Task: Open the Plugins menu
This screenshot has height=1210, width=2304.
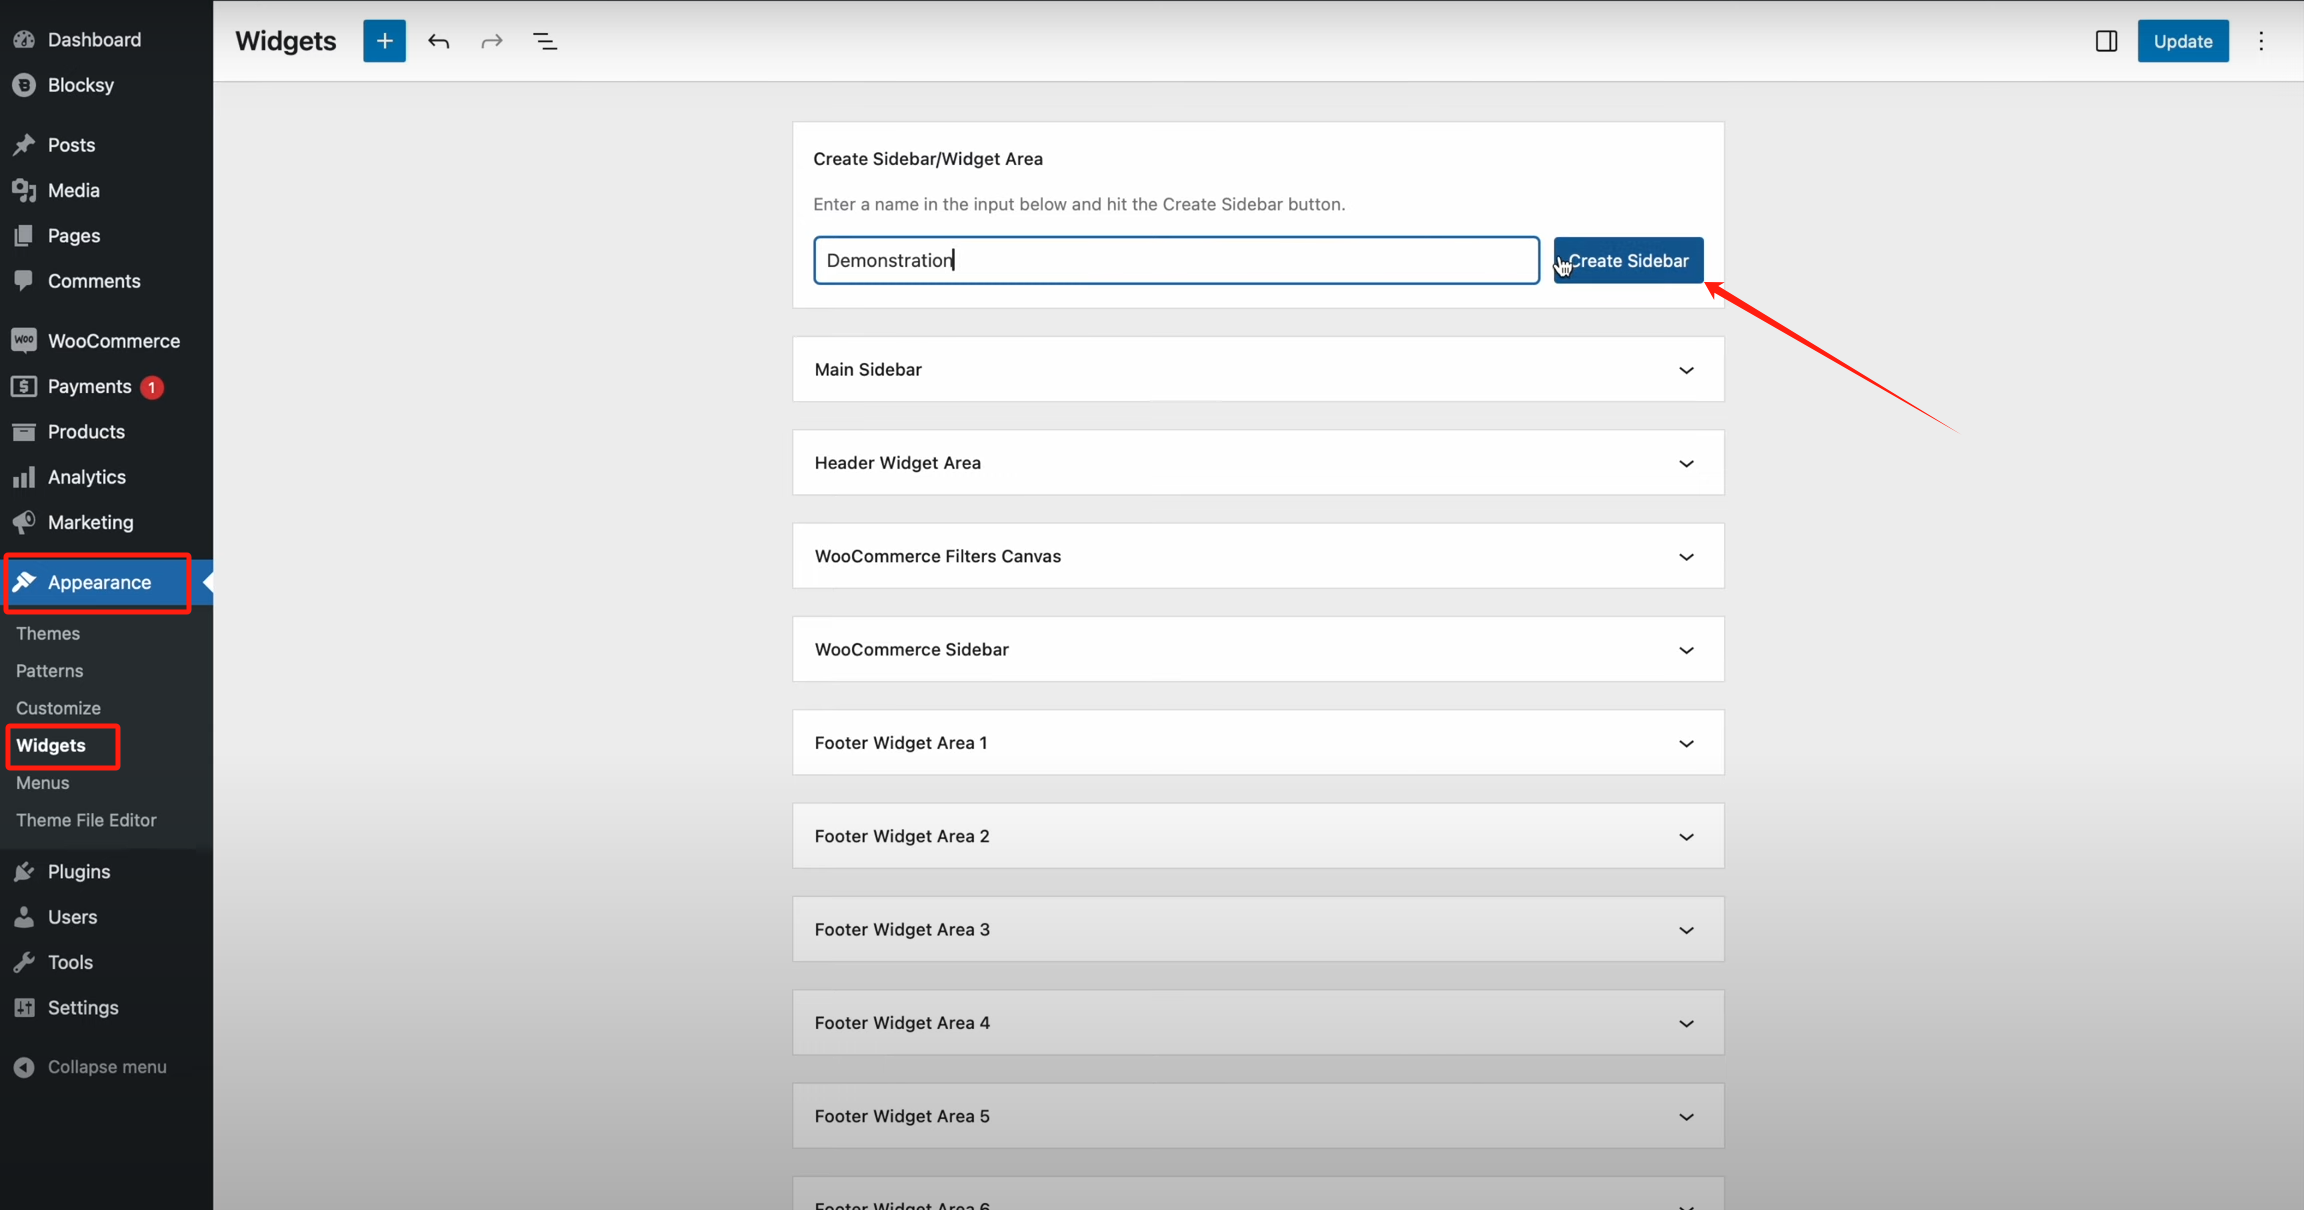Action: pos(78,871)
